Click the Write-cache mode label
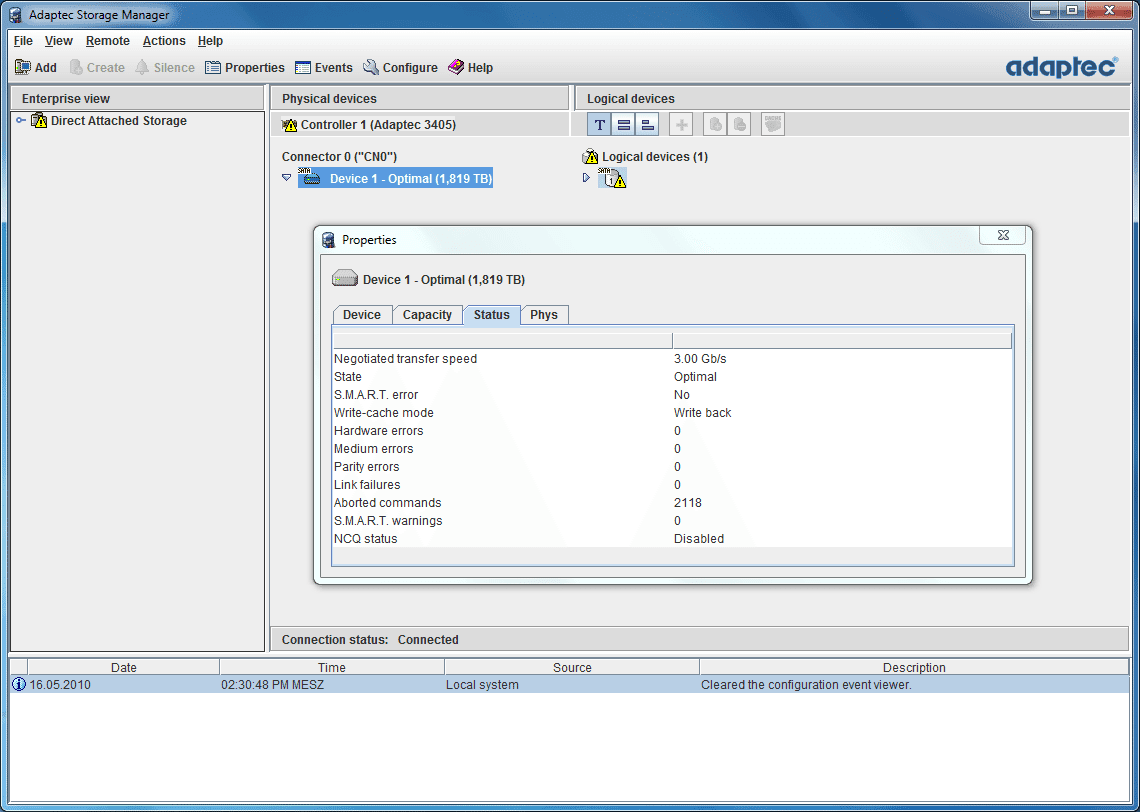1140x812 pixels. (x=384, y=413)
